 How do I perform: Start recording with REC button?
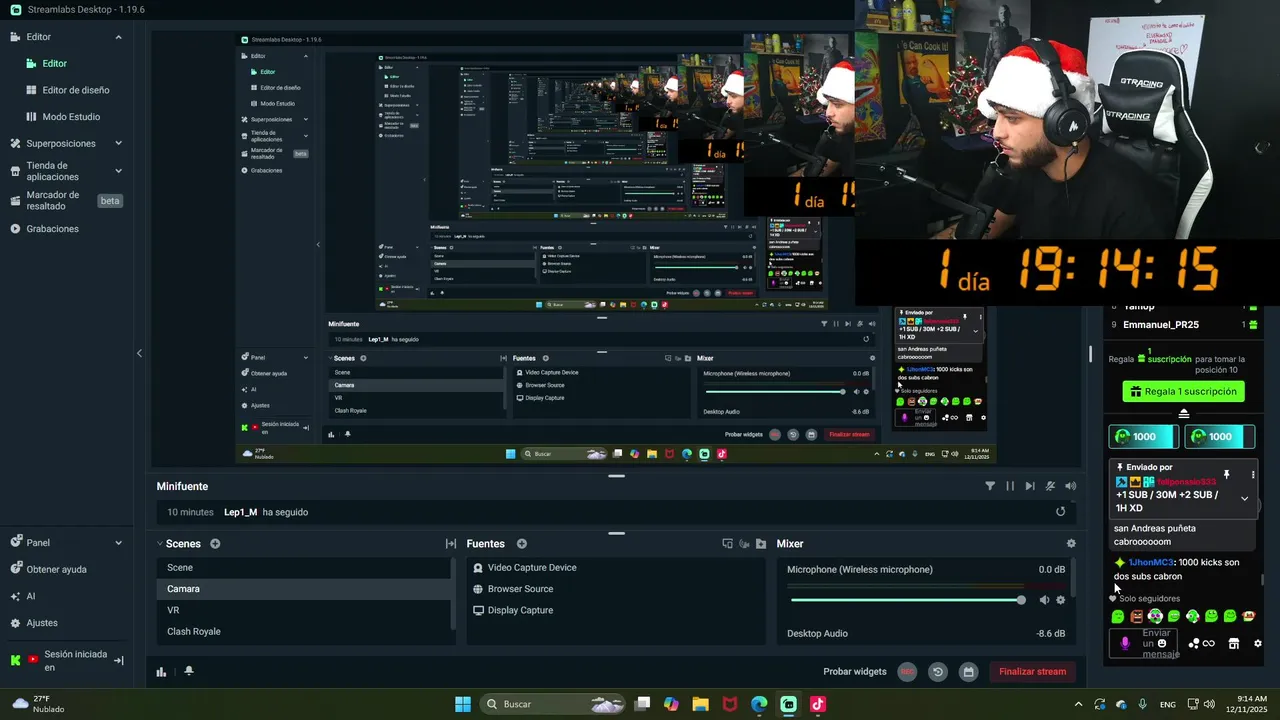tap(907, 672)
